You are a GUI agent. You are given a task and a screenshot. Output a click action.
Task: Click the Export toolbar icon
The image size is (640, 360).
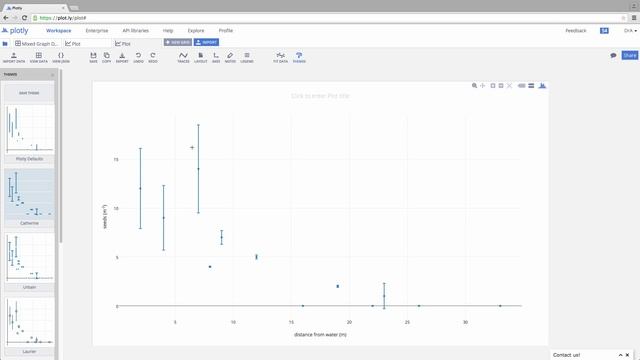click(122, 57)
